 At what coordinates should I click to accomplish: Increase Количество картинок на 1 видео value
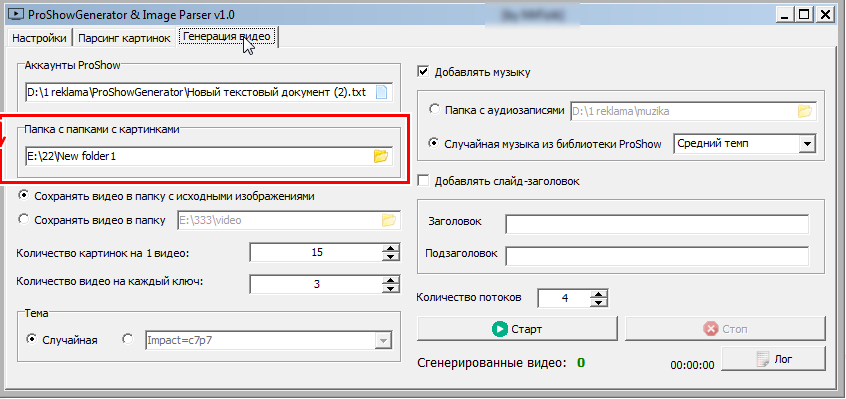click(390, 248)
